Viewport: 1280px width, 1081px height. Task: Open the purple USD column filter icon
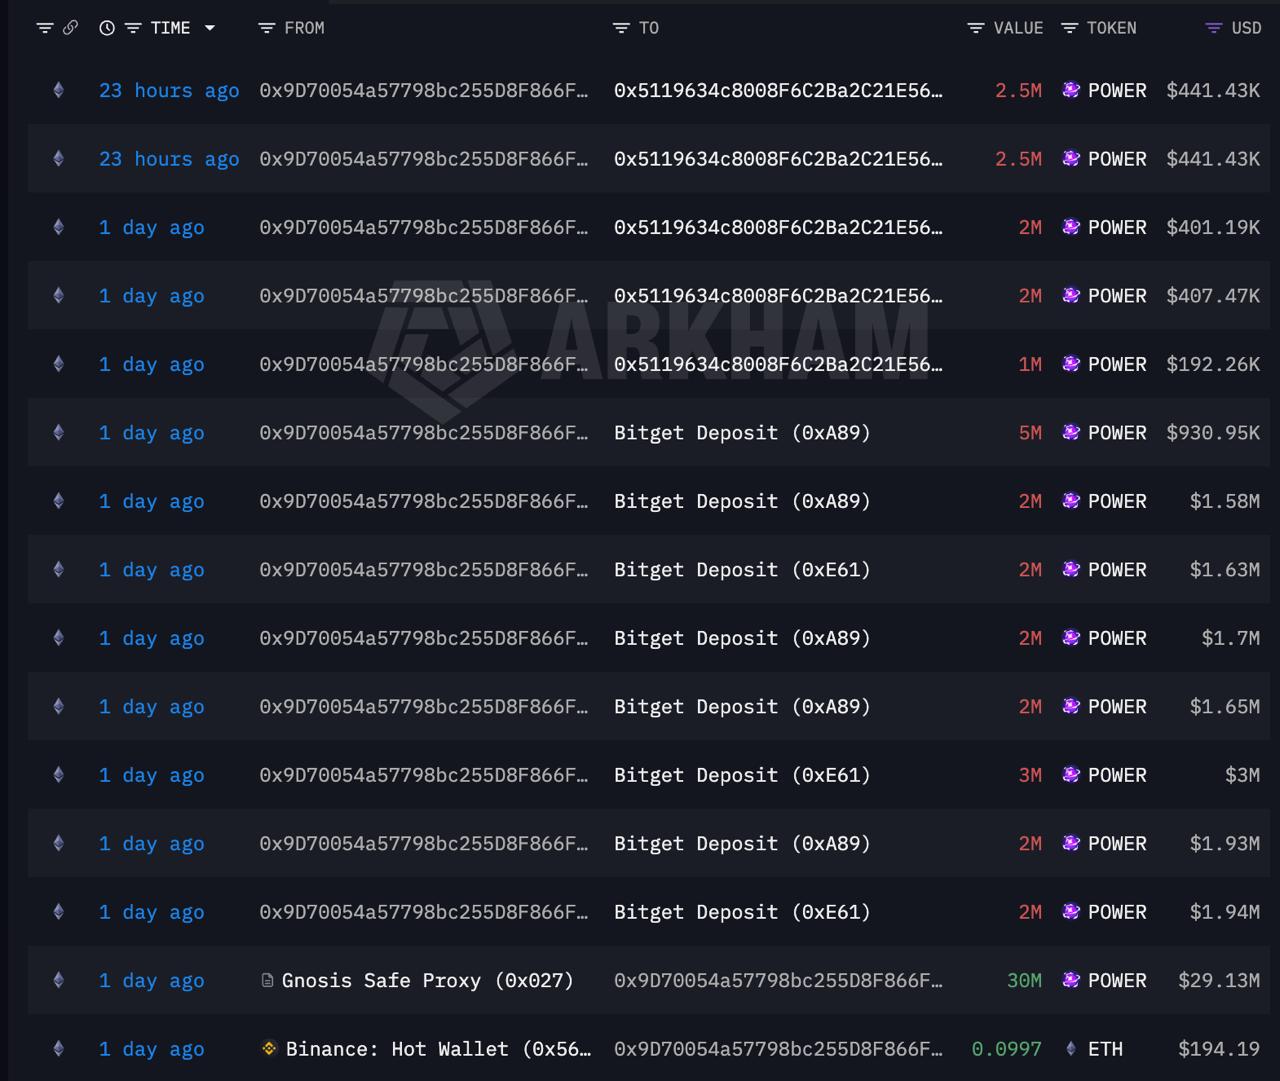1214,28
